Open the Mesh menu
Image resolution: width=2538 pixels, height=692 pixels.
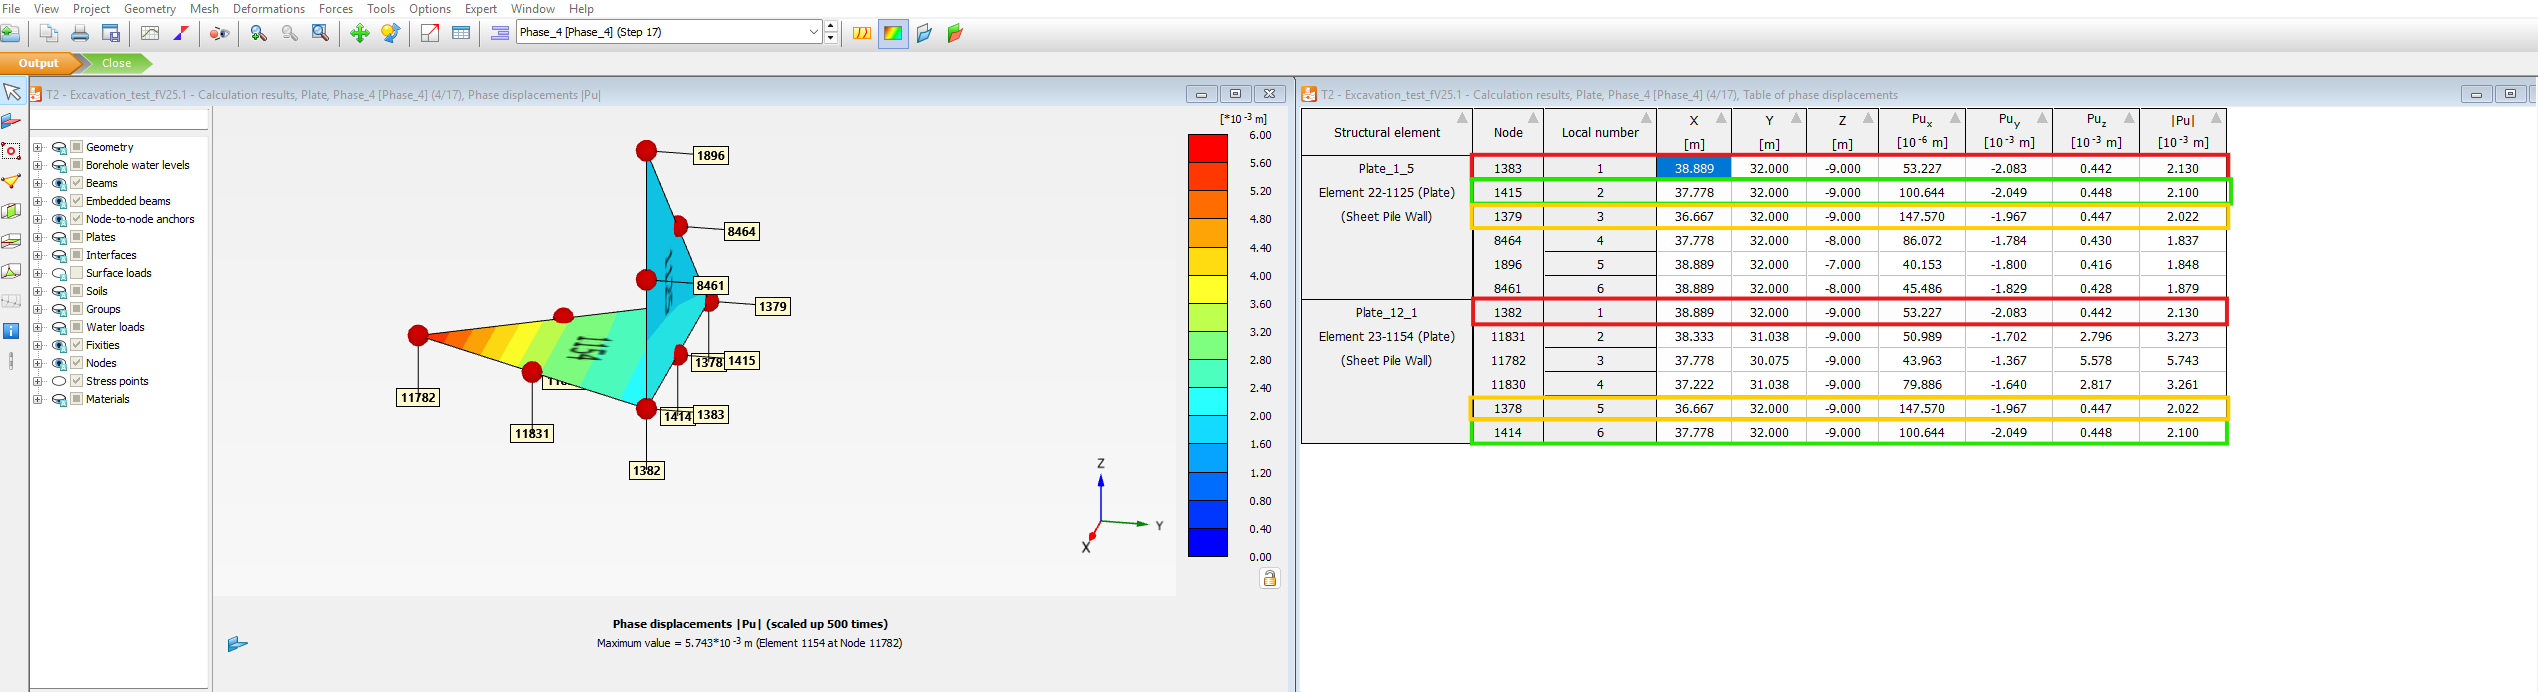(204, 9)
